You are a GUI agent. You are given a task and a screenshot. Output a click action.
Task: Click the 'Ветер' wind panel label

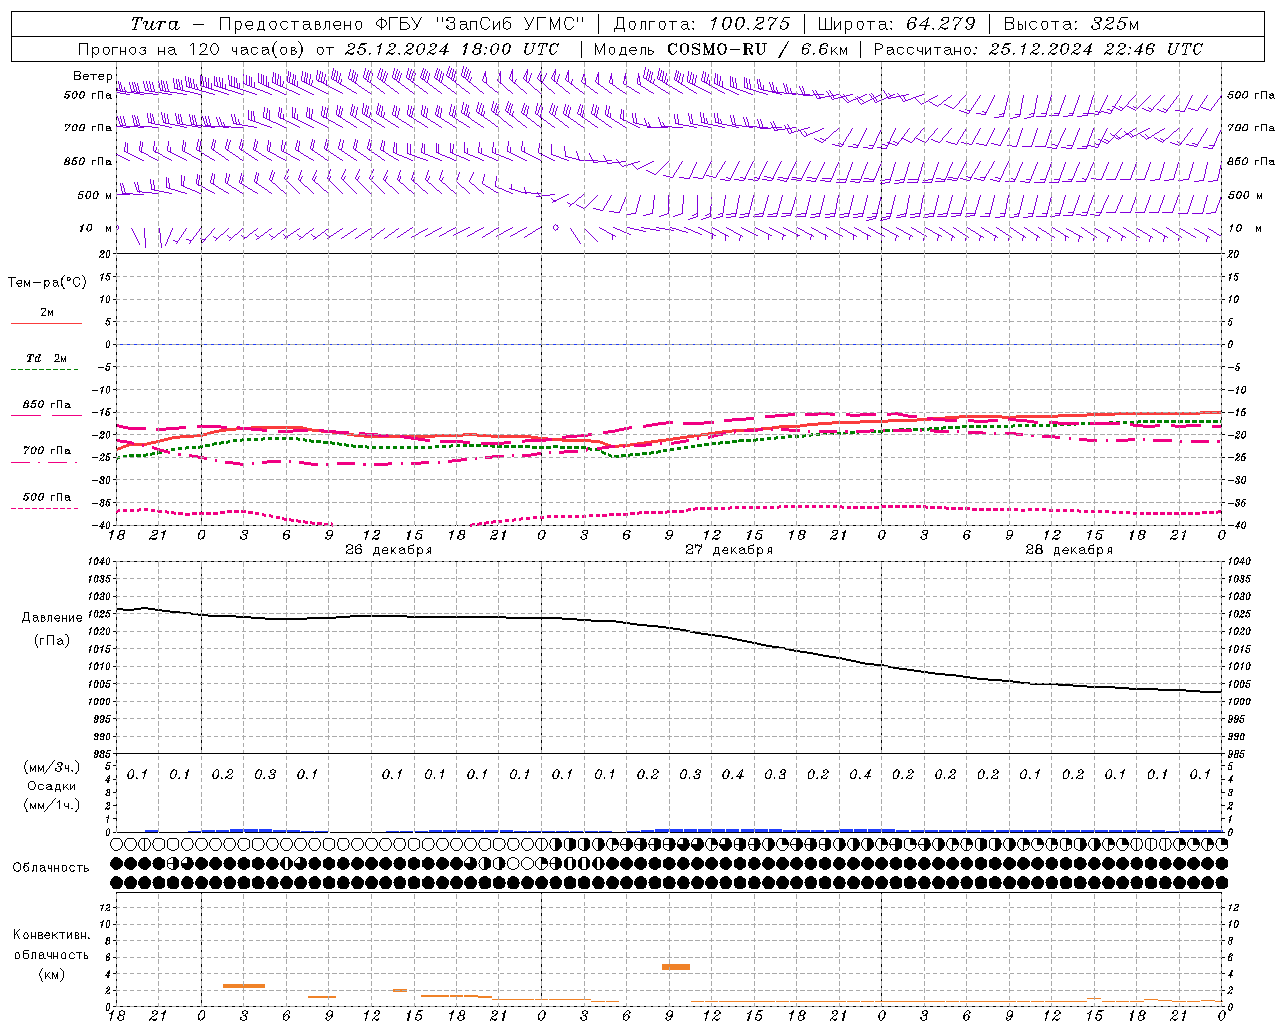tap(92, 76)
